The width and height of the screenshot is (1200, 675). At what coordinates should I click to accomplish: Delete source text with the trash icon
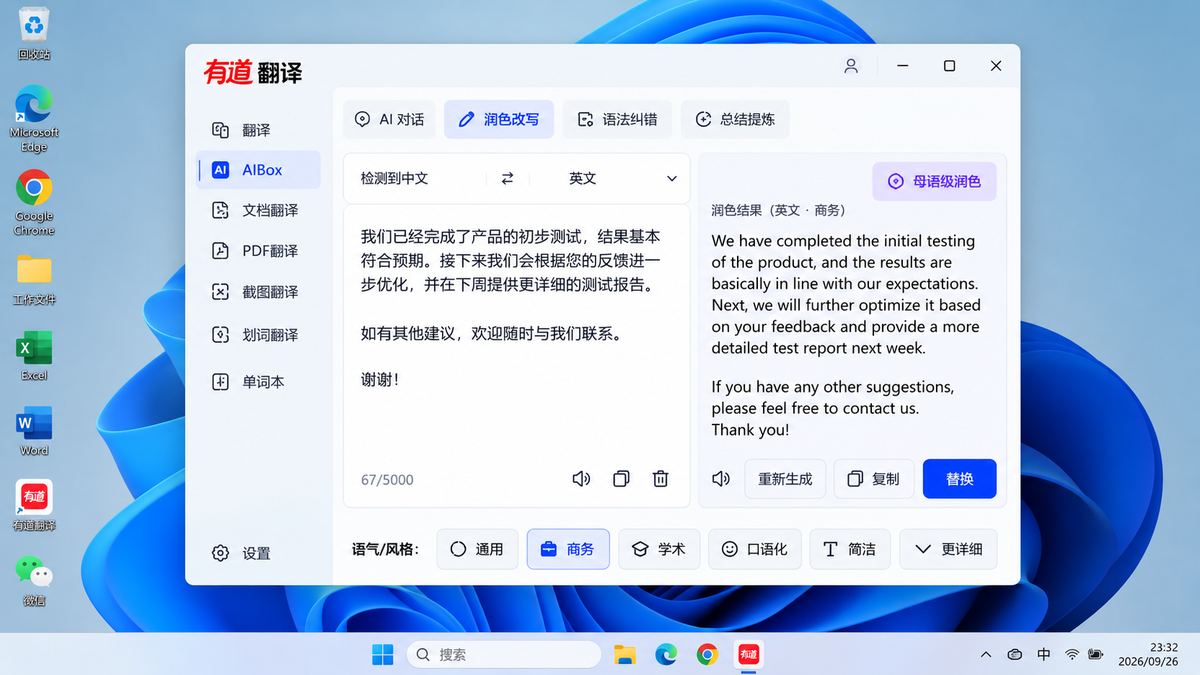click(x=660, y=479)
